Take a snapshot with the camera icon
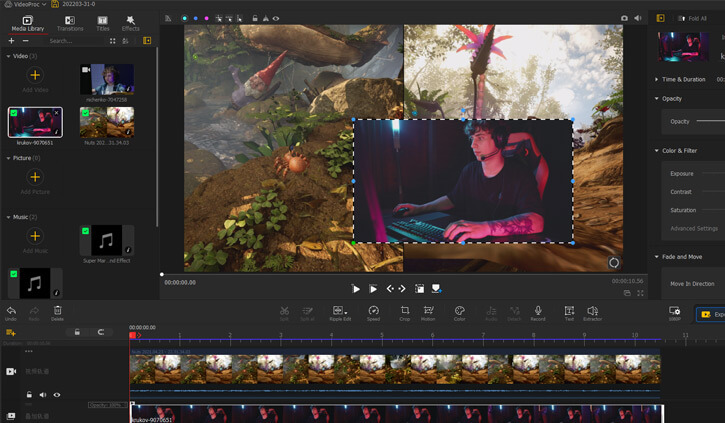The height and width of the screenshot is (423, 725). (x=625, y=18)
